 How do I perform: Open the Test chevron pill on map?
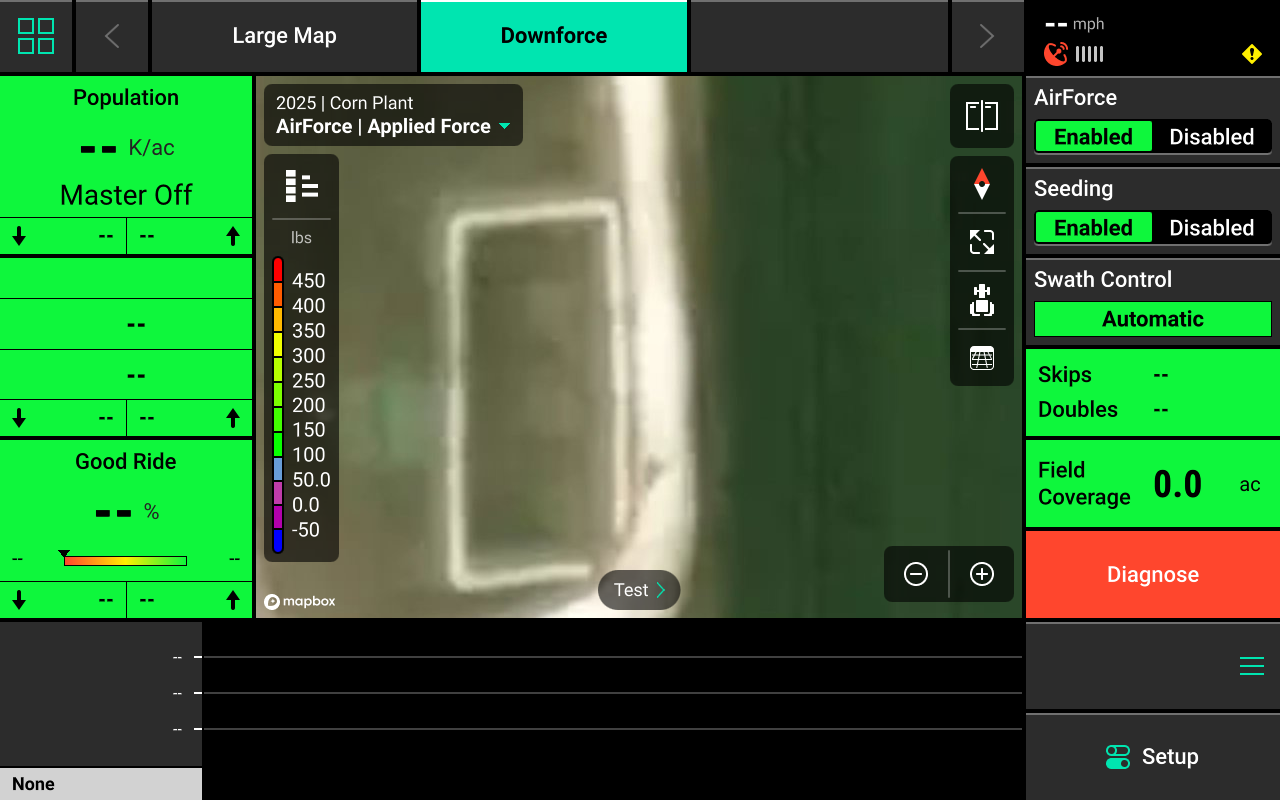[x=639, y=590]
